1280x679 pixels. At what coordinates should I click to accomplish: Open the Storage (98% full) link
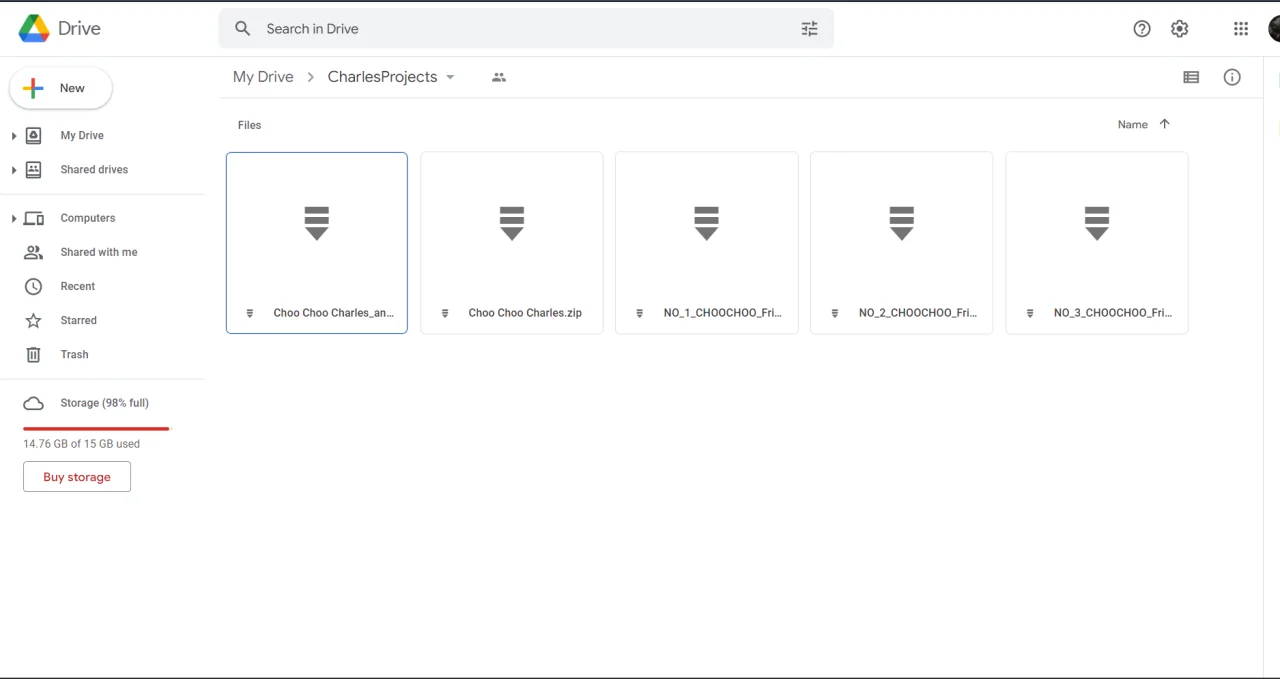coord(104,403)
